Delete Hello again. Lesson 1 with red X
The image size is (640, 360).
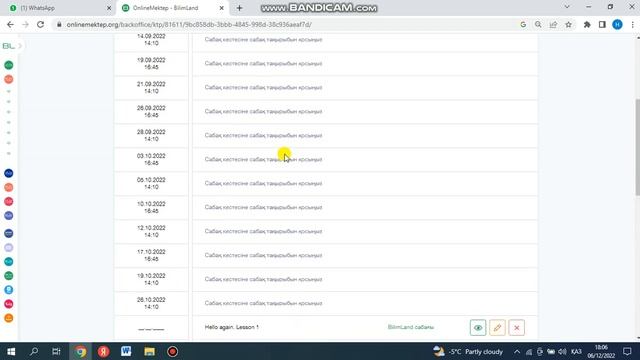tap(516, 327)
